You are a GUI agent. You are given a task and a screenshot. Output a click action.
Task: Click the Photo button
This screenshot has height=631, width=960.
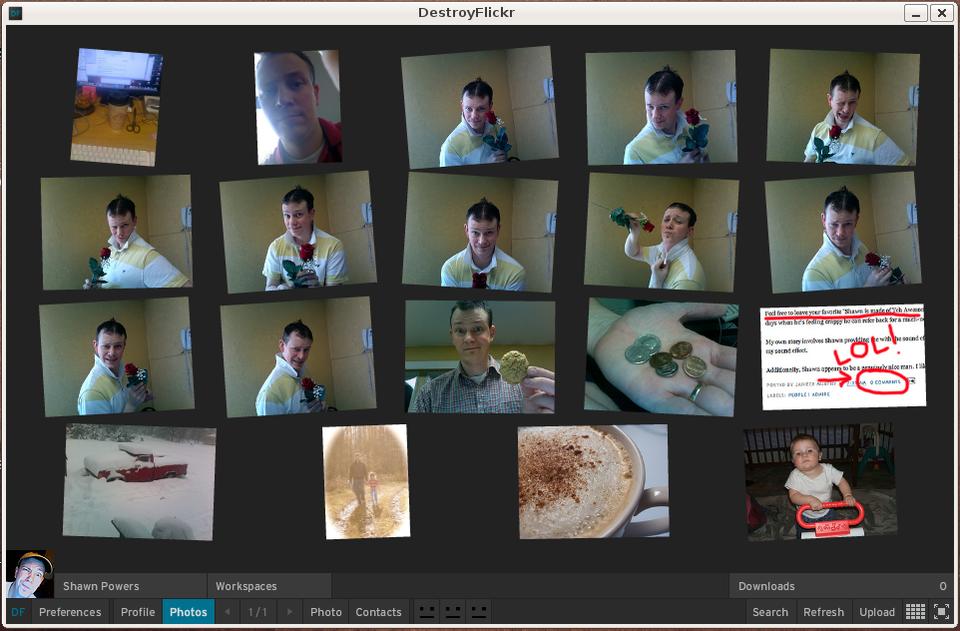[x=326, y=612]
